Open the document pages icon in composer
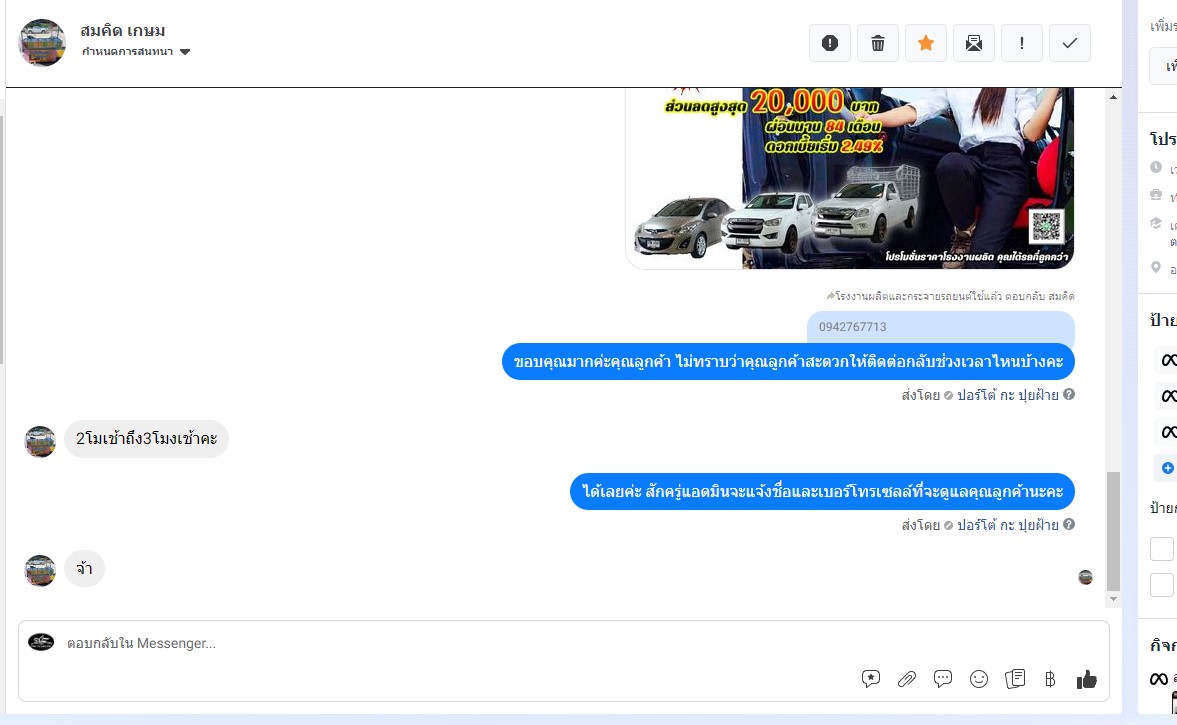The width and height of the screenshot is (1177, 725). [1015, 679]
